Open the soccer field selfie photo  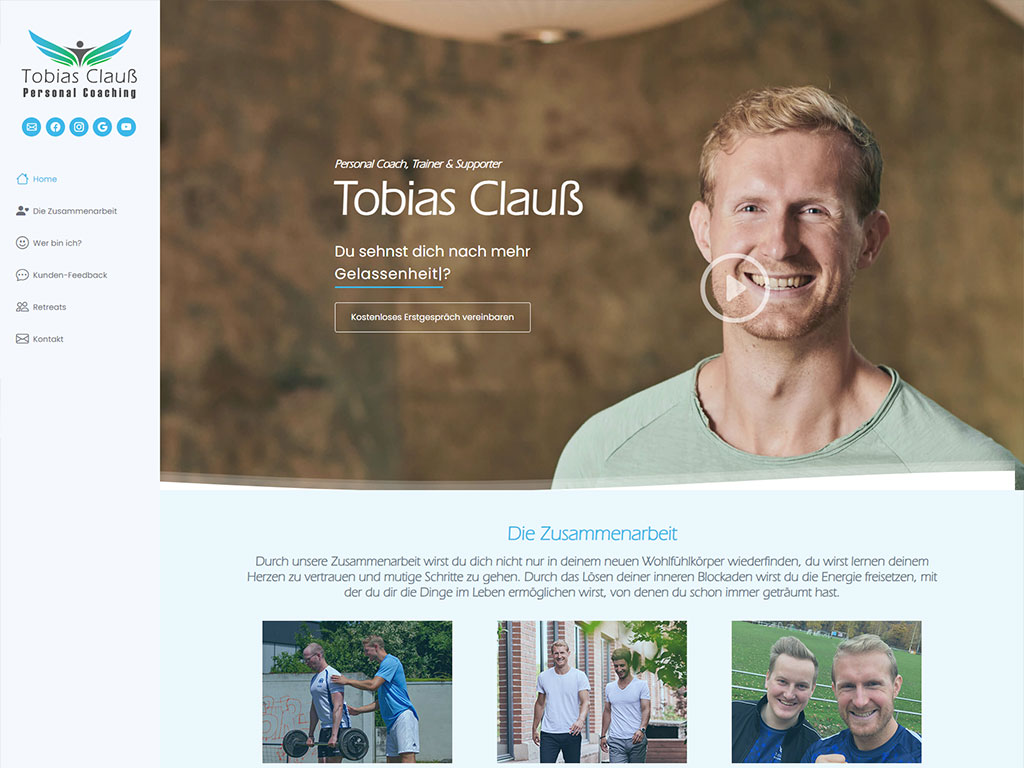[826, 692]
